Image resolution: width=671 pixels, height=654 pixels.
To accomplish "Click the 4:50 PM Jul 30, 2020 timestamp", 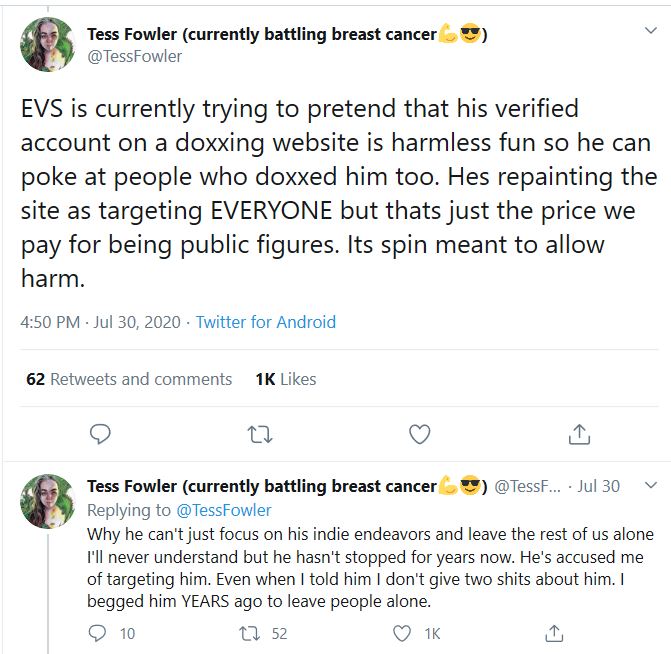I will [x=100, y=322].
